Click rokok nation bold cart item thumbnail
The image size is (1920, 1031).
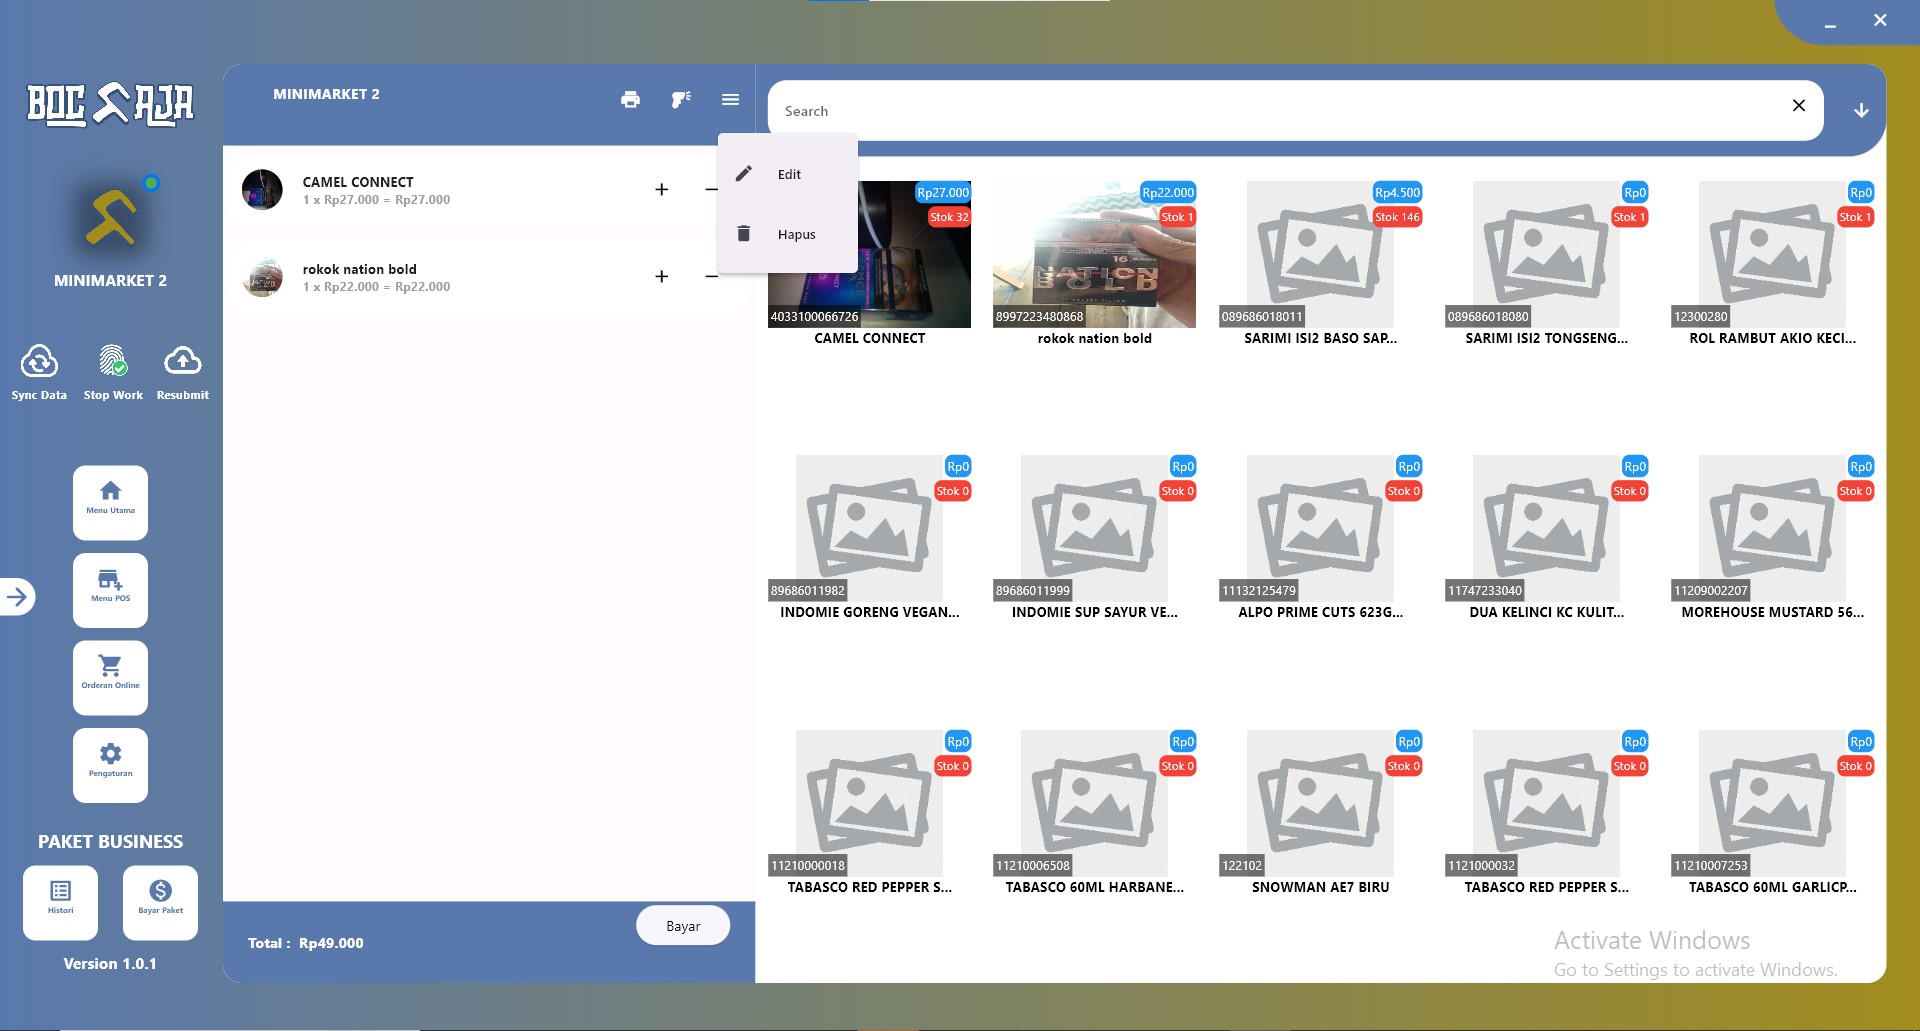point(262,277)
